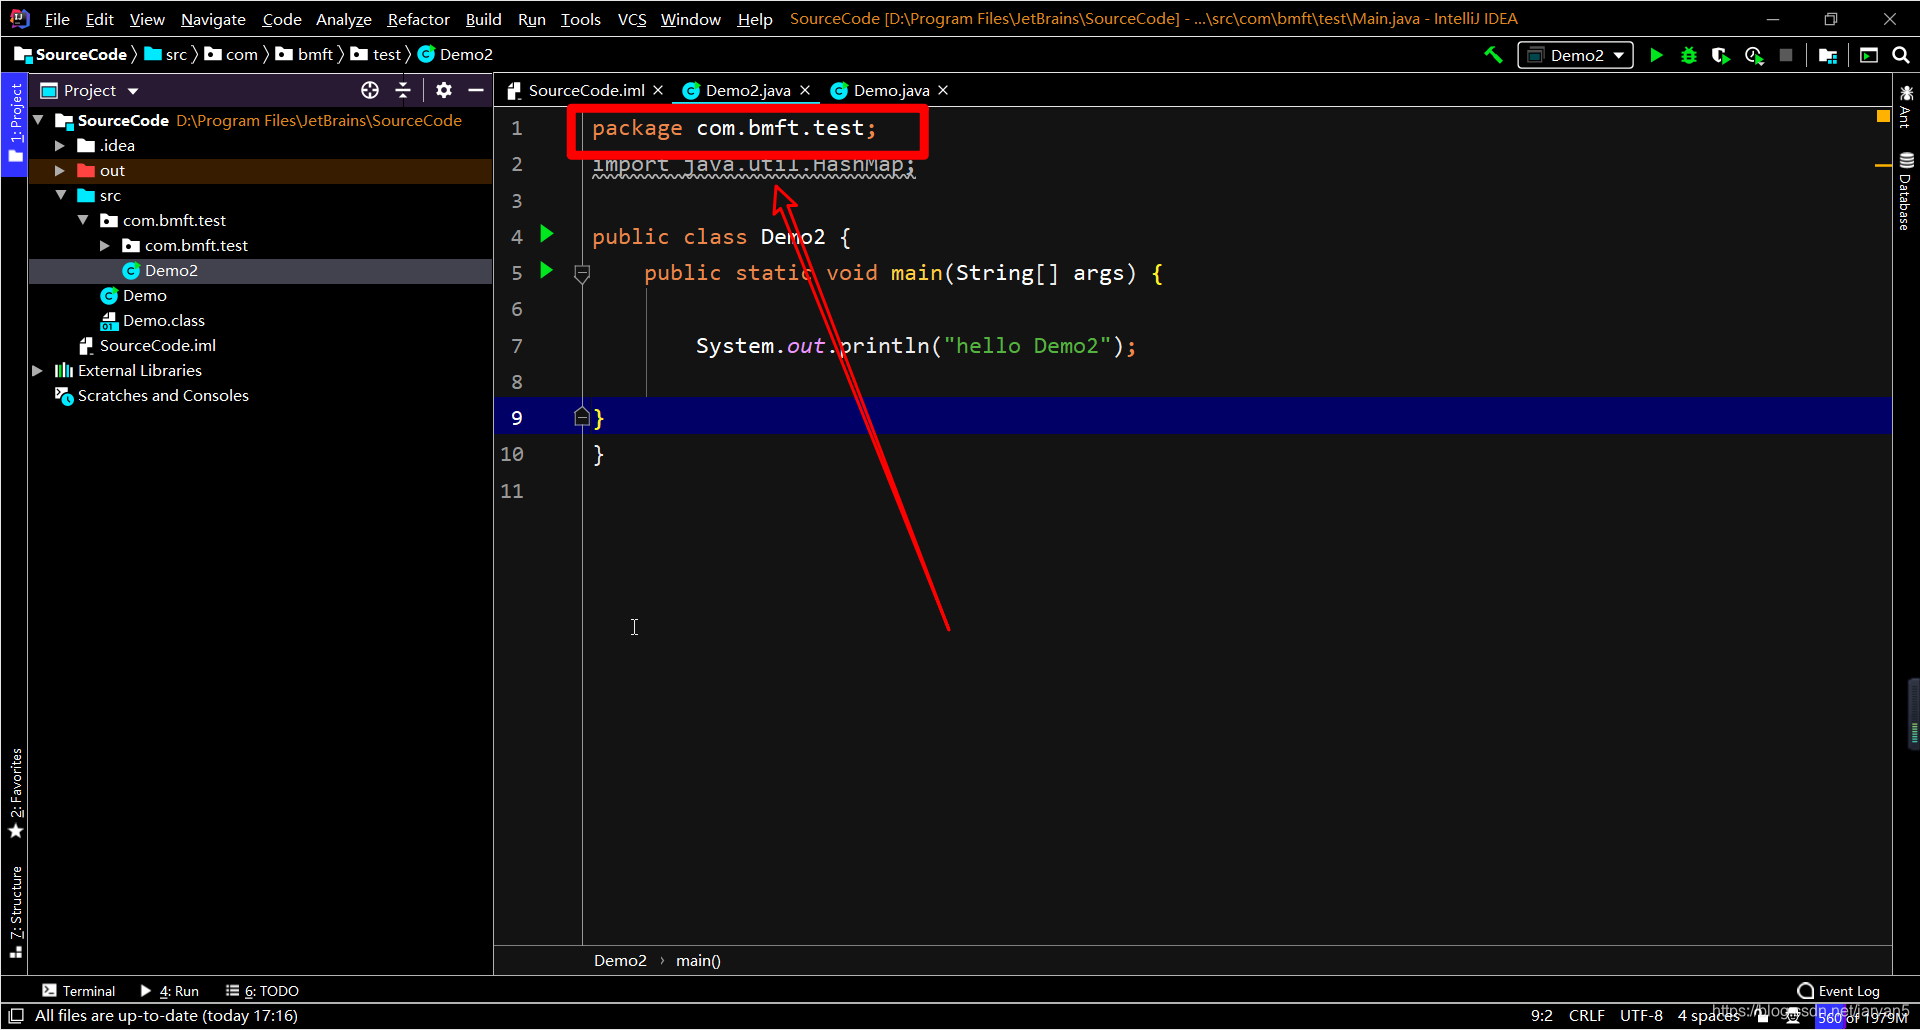Collapse the src folder
1920x1030 pixels.
pos(61,195)
